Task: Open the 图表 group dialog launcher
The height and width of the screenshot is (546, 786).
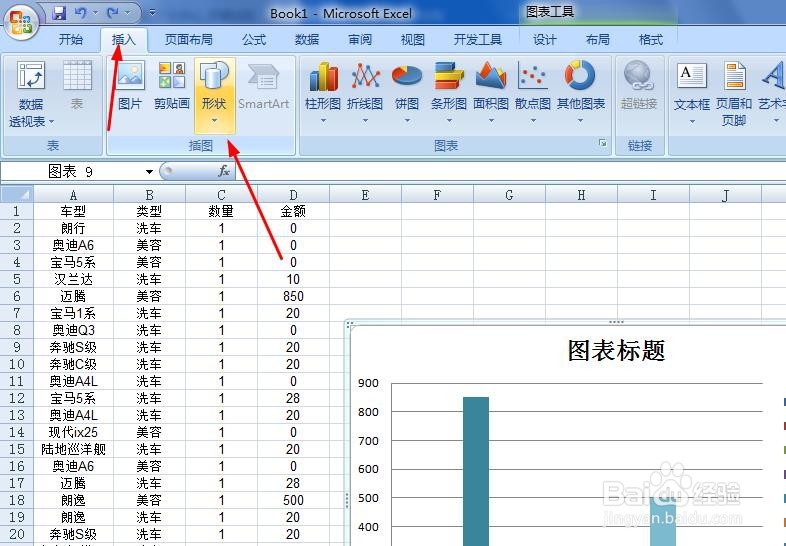Action: [602, 143]
